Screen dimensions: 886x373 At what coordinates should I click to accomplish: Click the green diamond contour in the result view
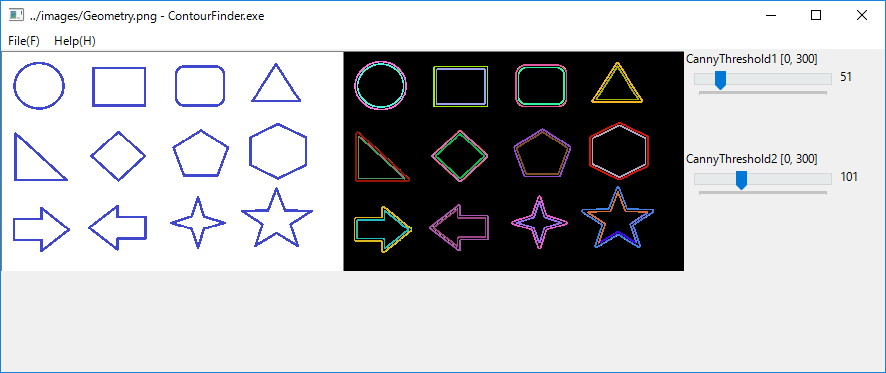459,155
